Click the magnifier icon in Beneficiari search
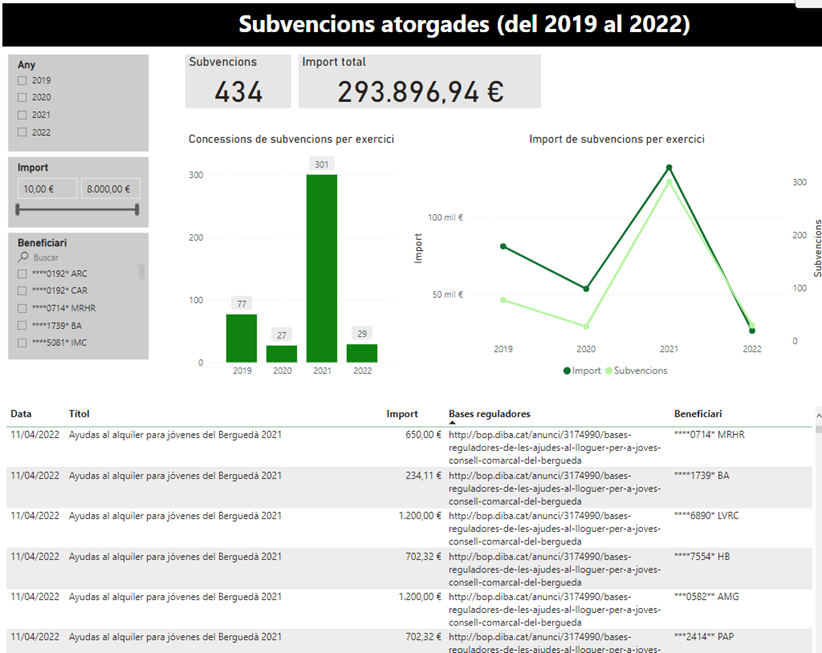822x653 pixels. click(23, 257)
